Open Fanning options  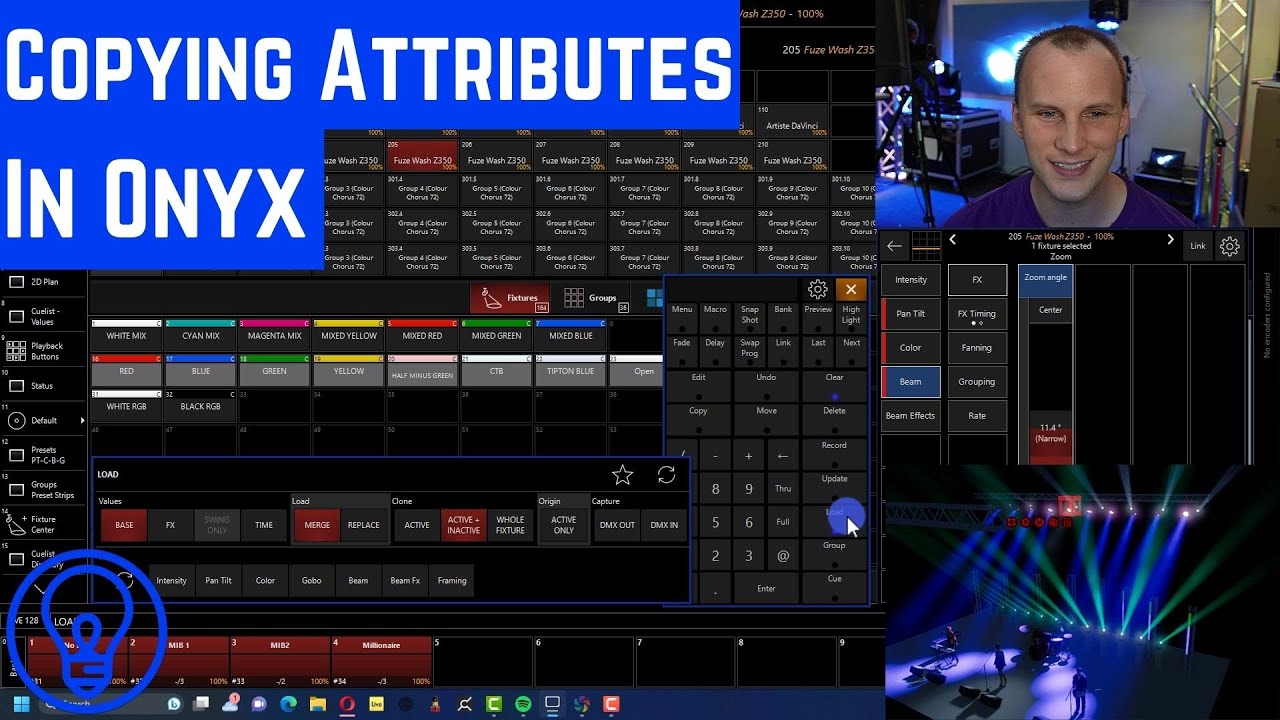(x=977, y=348)
